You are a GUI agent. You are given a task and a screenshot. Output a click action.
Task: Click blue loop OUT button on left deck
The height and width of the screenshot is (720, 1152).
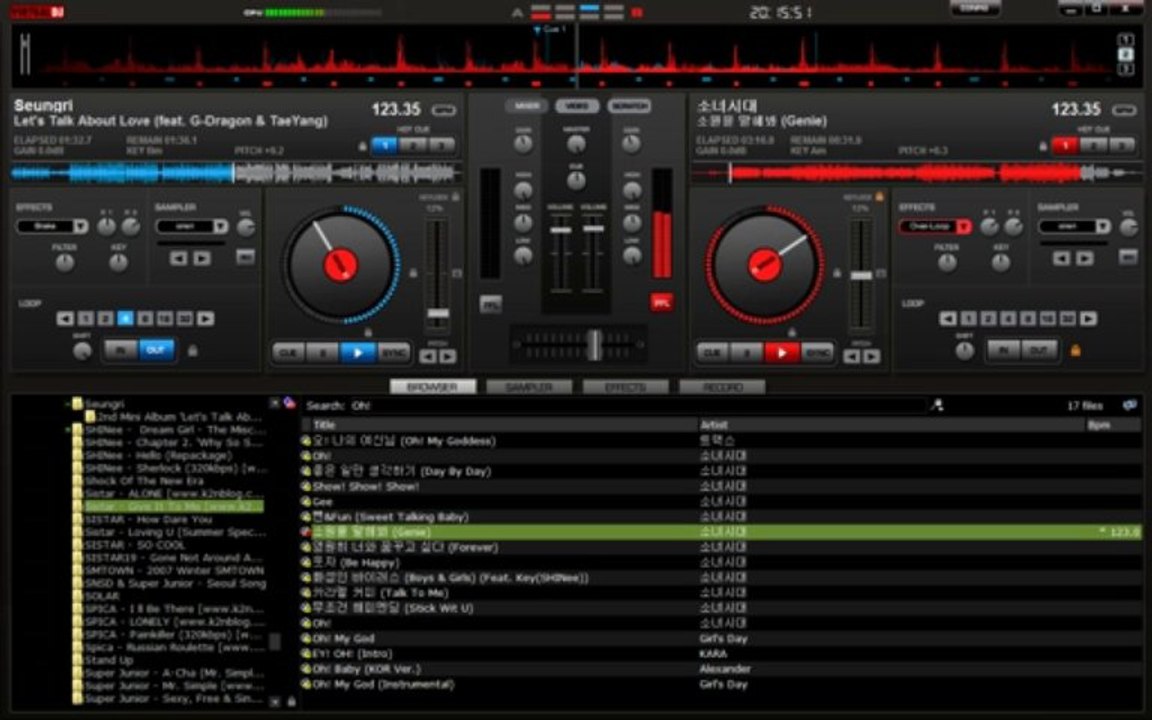(x=156, y=350)
